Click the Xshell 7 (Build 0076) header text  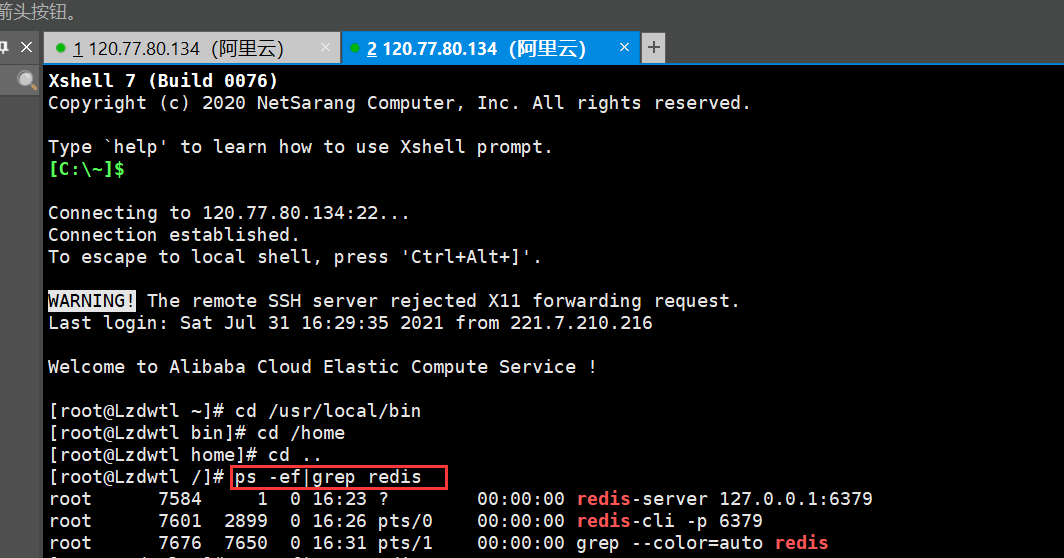[x=163, y=81]
